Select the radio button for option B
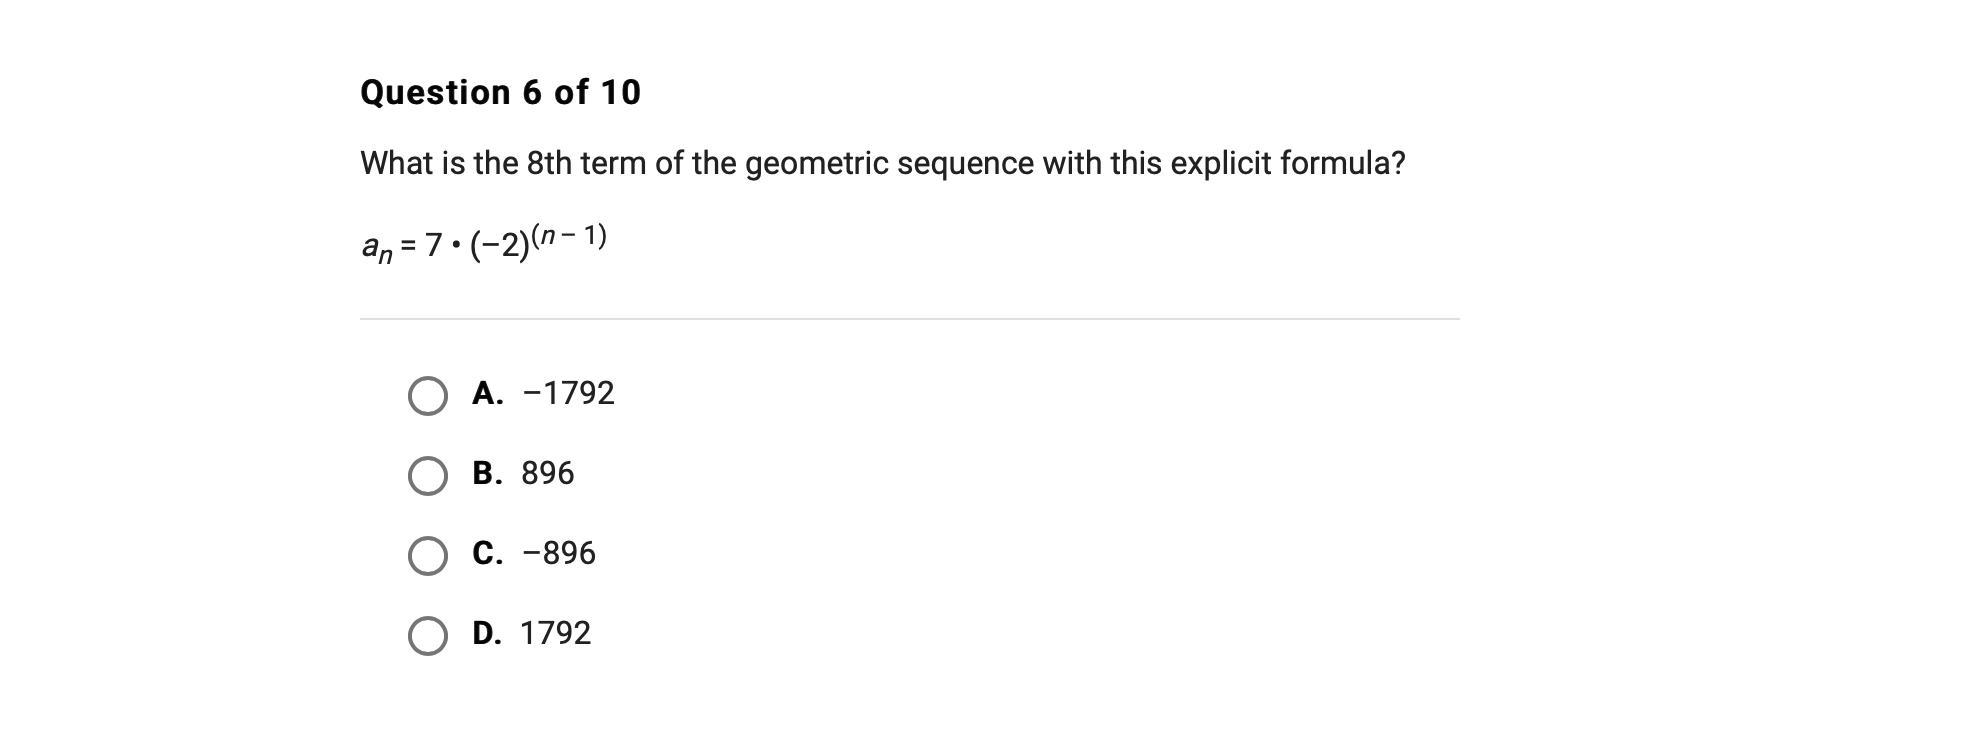Screen dimensions: 1982x730 pos(428,476)
